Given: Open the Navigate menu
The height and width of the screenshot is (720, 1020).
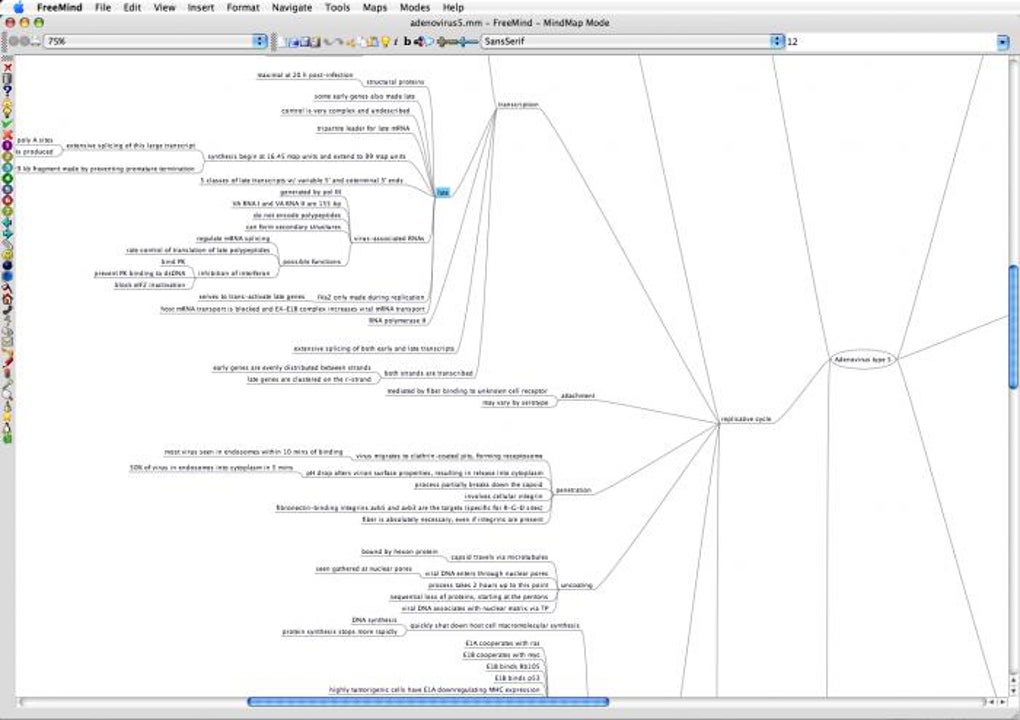Looking at the screenshot, I should pyautogui.click(x=291, y=7).
